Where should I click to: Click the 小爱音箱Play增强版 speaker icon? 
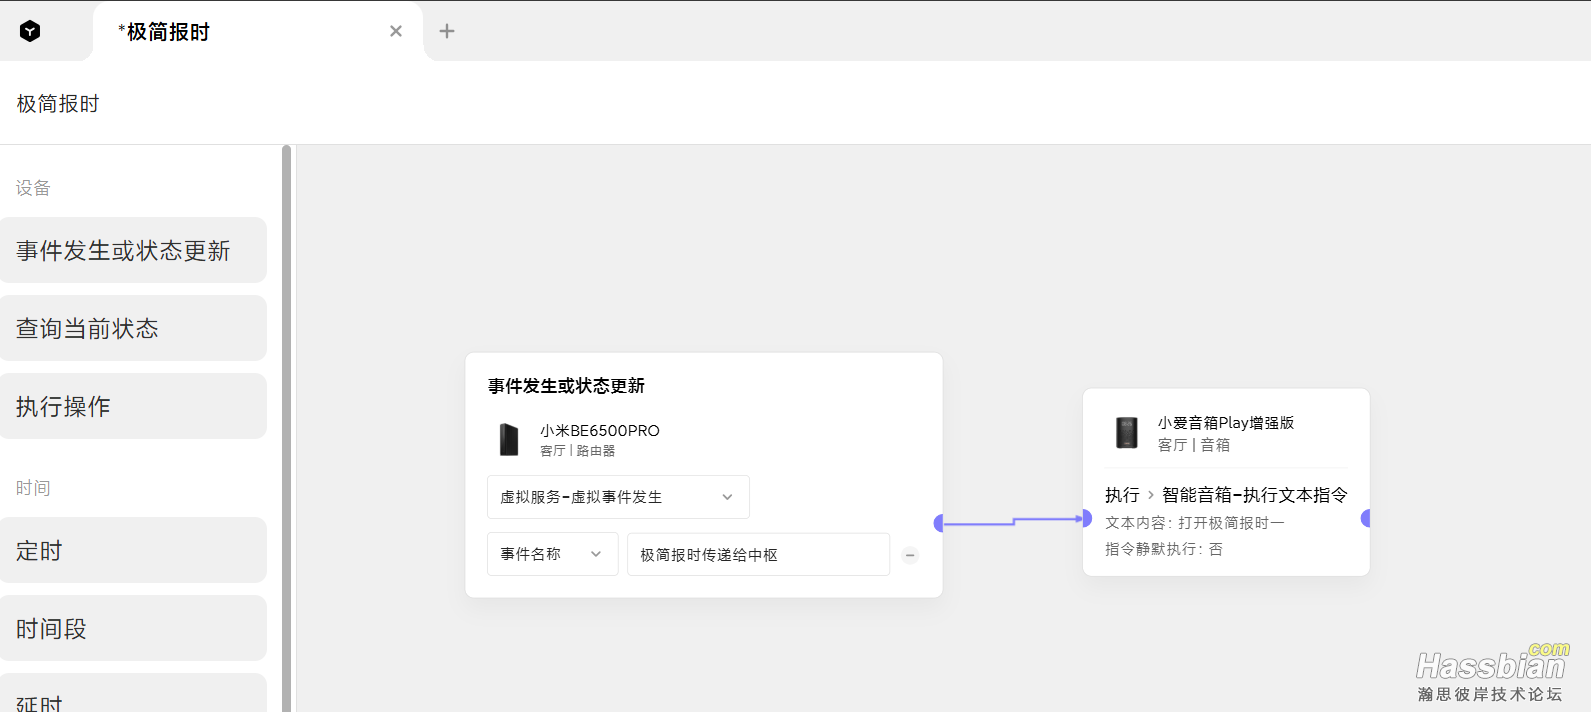point(1127,433)
